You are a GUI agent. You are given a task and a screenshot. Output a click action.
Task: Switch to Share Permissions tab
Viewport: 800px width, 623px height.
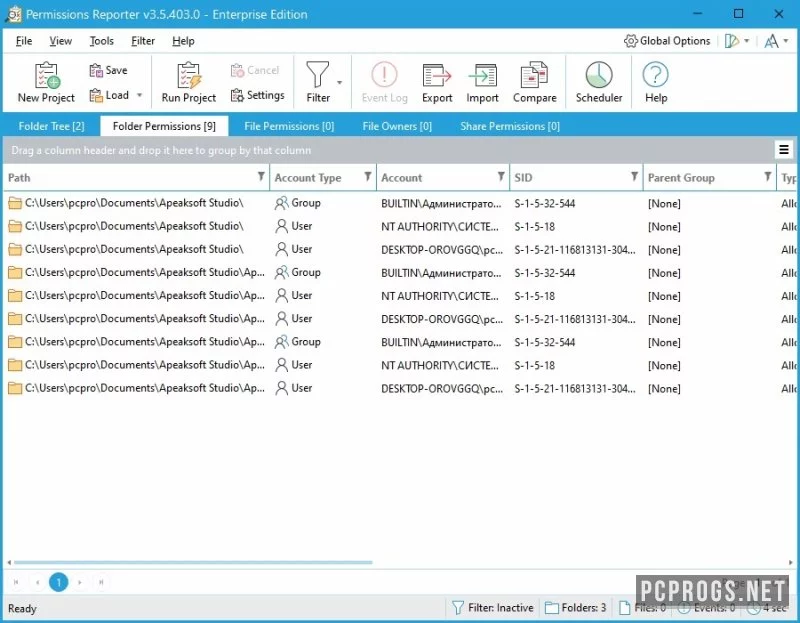click(x=510, y=126)
